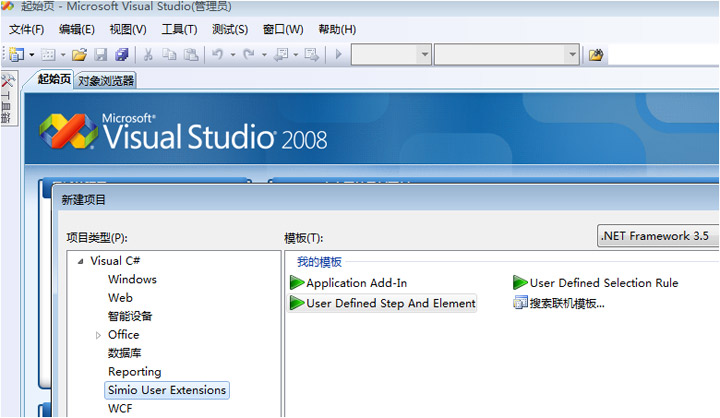Select WCF project type
This screenshot has width=720, height=418.
pos(120,408)
